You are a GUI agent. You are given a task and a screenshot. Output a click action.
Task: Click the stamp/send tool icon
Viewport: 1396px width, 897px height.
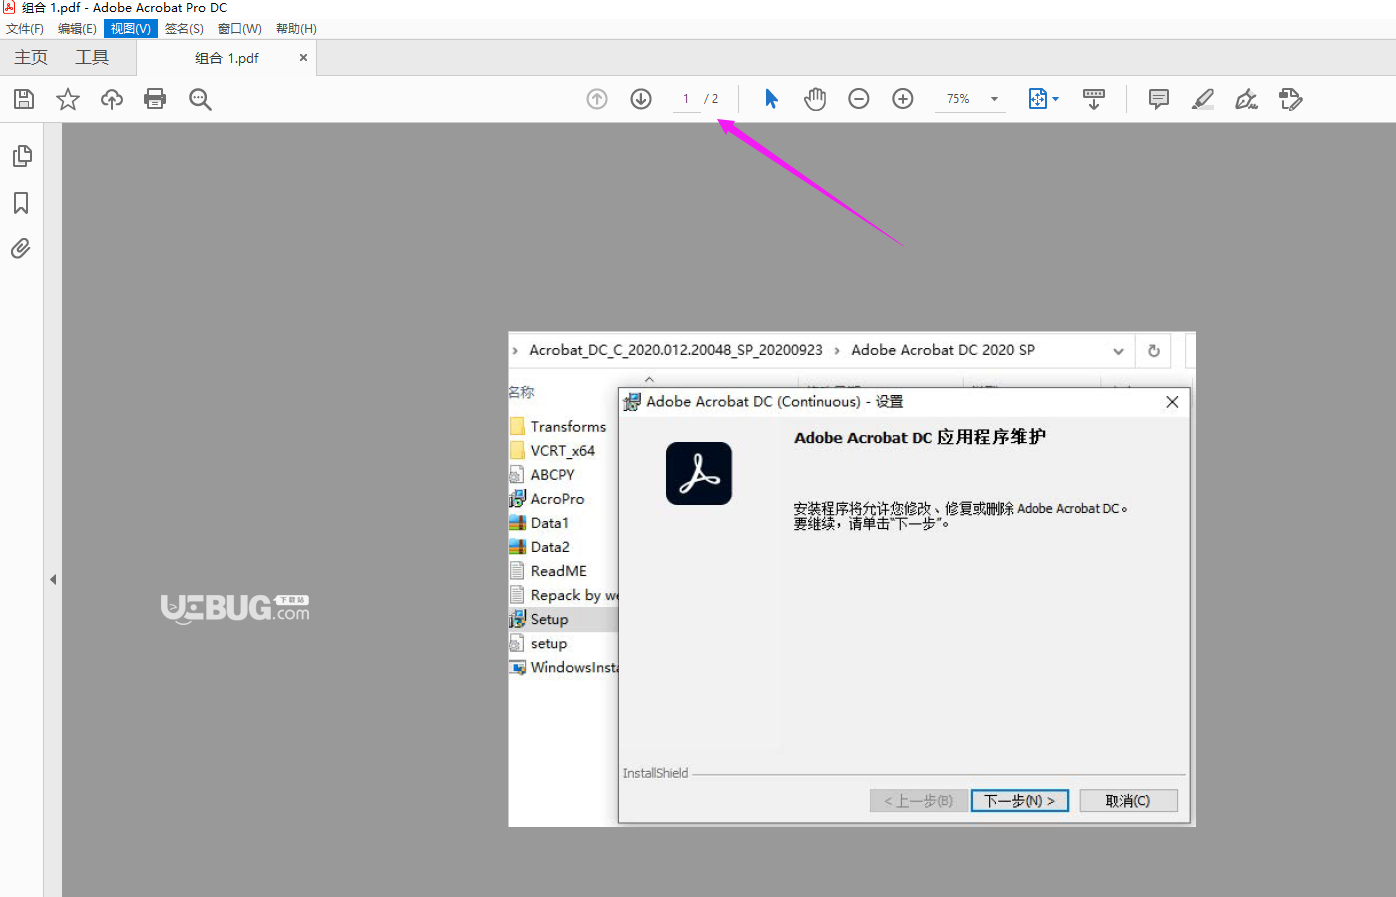coord(1291,99)
